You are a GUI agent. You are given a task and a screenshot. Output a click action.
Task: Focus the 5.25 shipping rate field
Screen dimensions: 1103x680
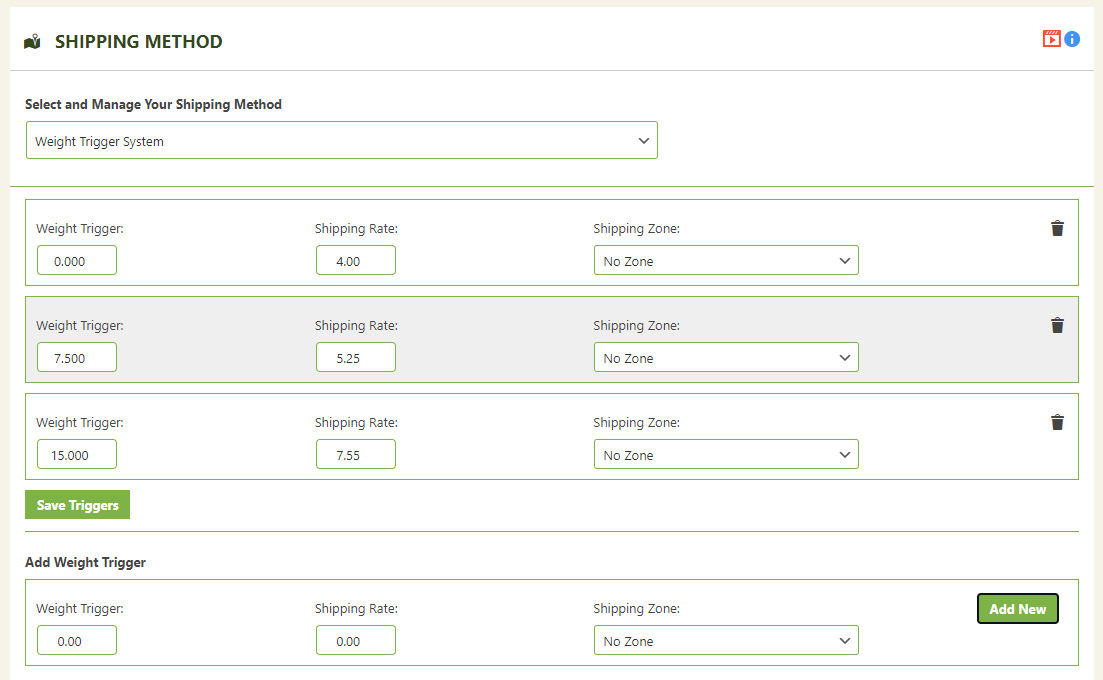tap(355, 358)
